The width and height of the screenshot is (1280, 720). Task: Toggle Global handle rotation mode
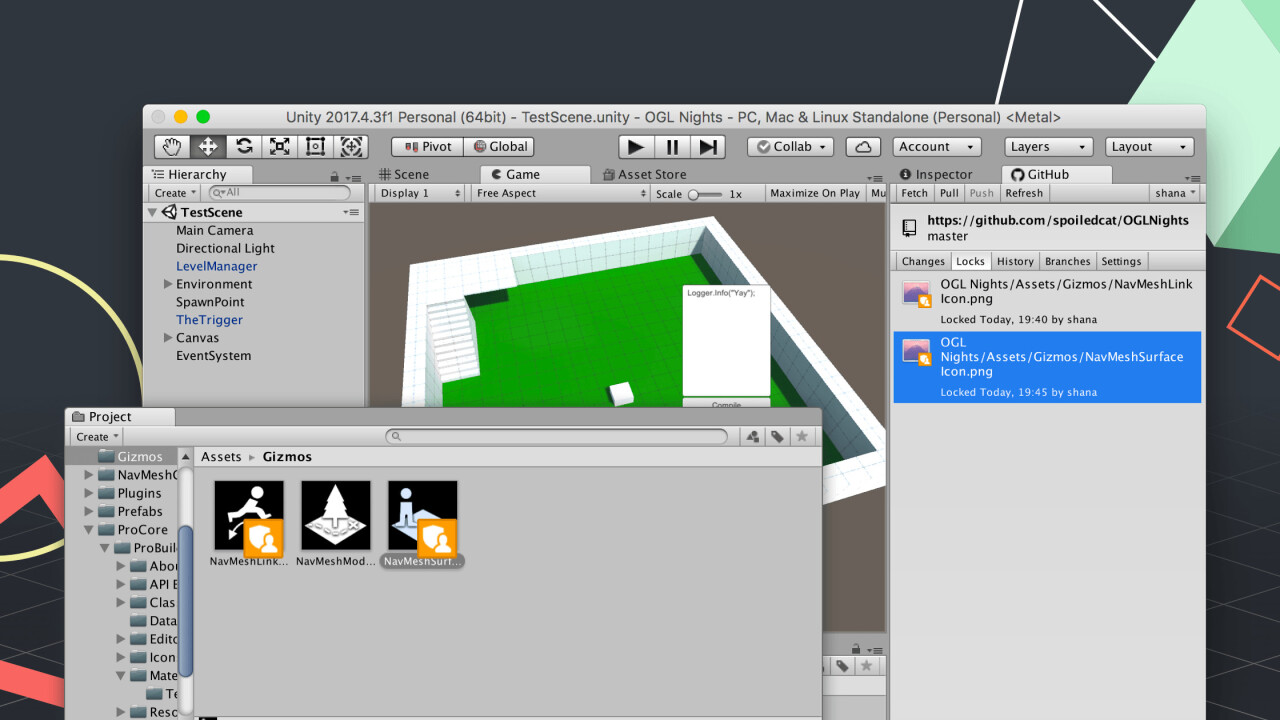tap(499, 147)
